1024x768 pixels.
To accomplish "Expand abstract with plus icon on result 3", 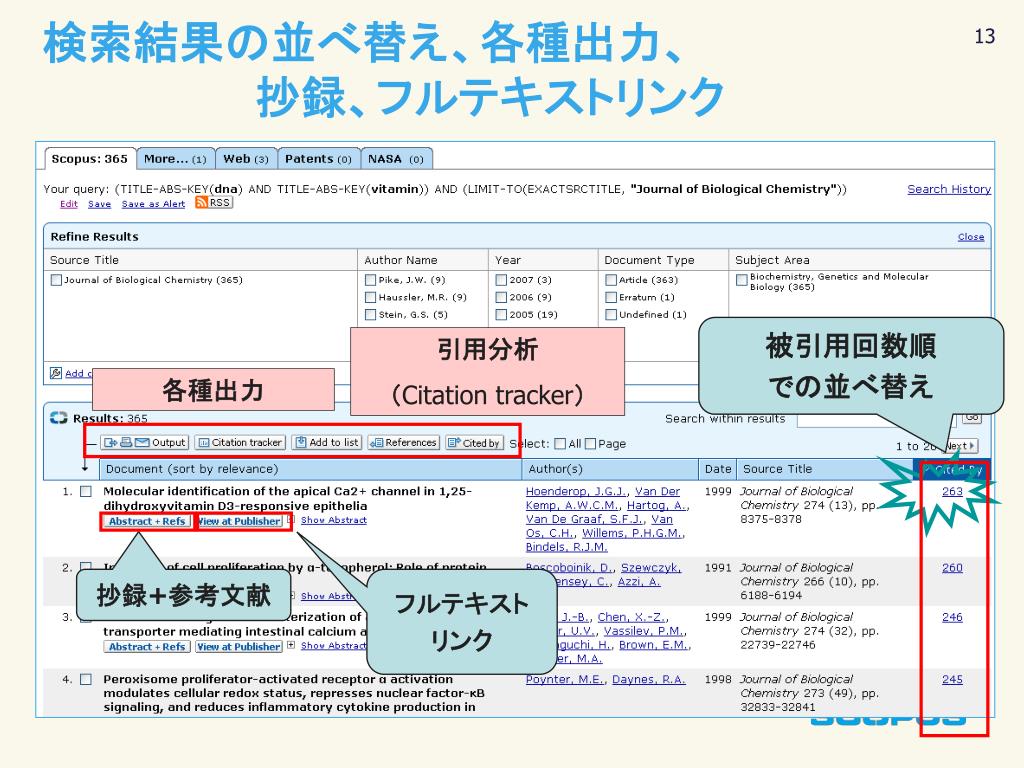I will coord(291,645).
